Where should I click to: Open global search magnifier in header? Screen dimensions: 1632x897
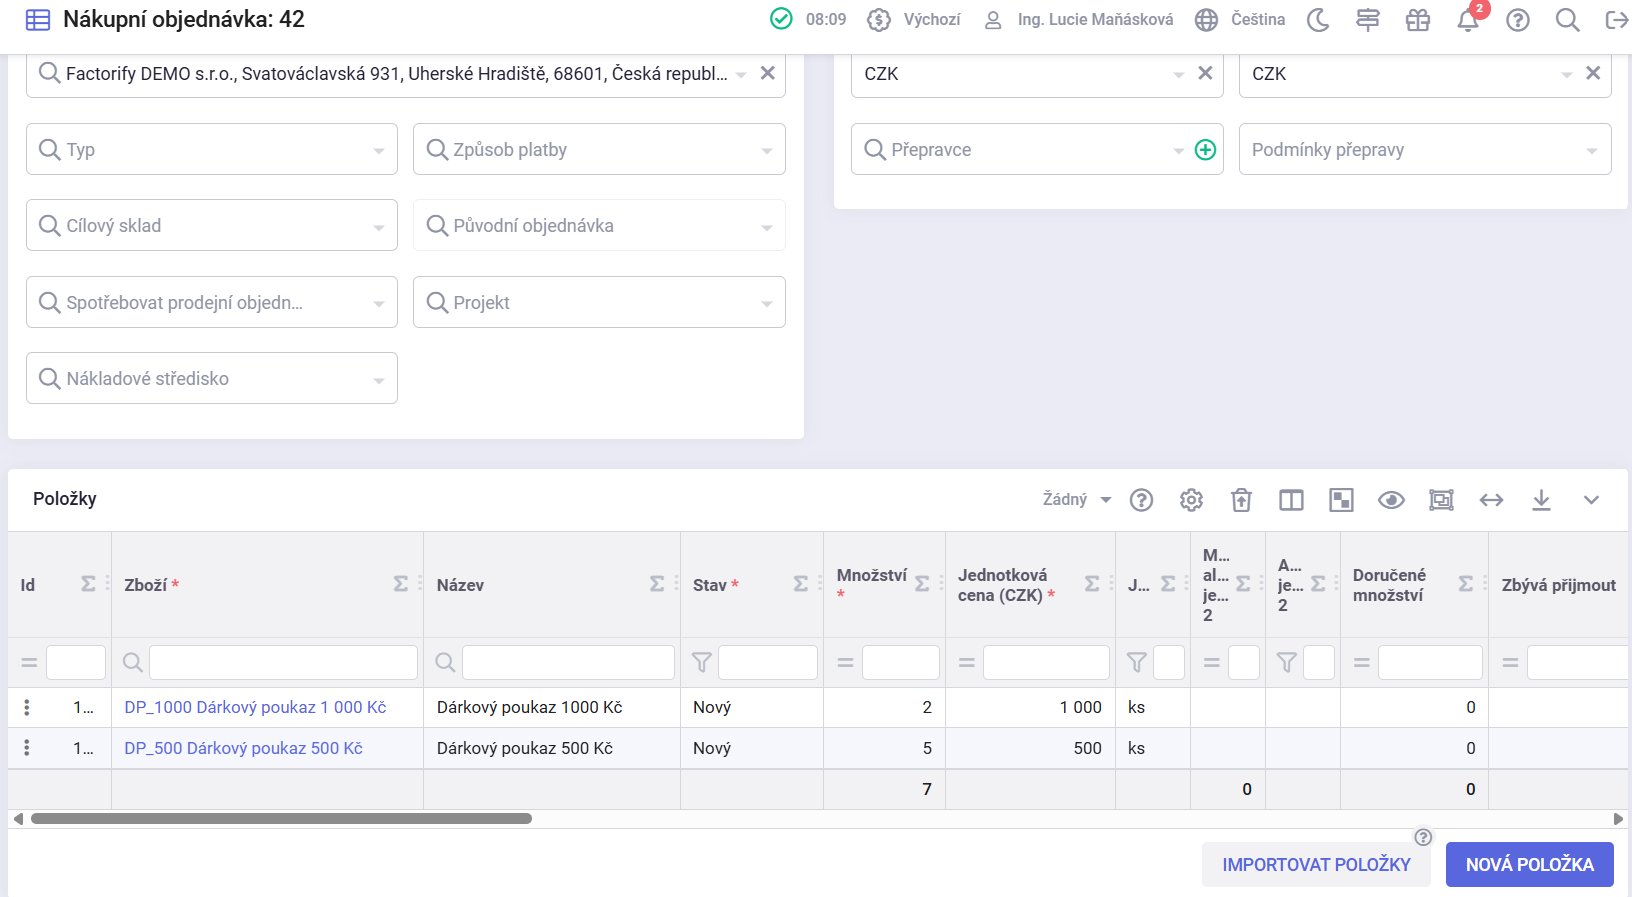(x=1567, y=20)
